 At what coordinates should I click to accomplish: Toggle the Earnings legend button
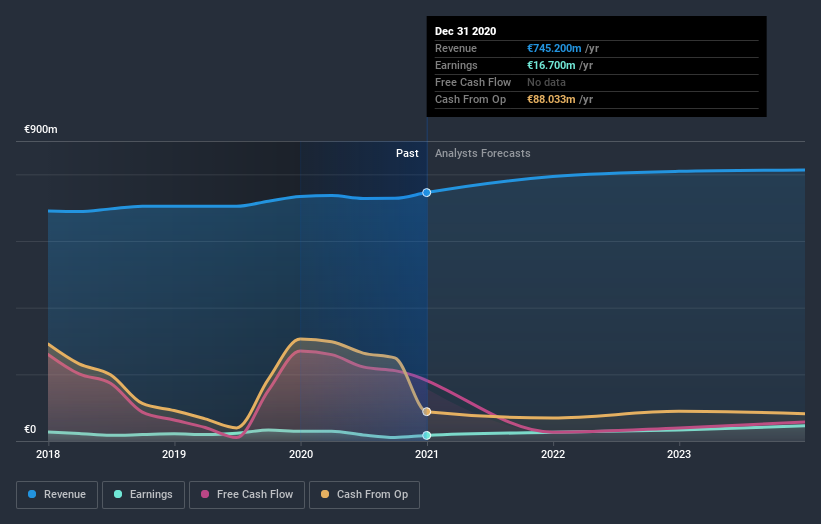[x=143, y=495]
